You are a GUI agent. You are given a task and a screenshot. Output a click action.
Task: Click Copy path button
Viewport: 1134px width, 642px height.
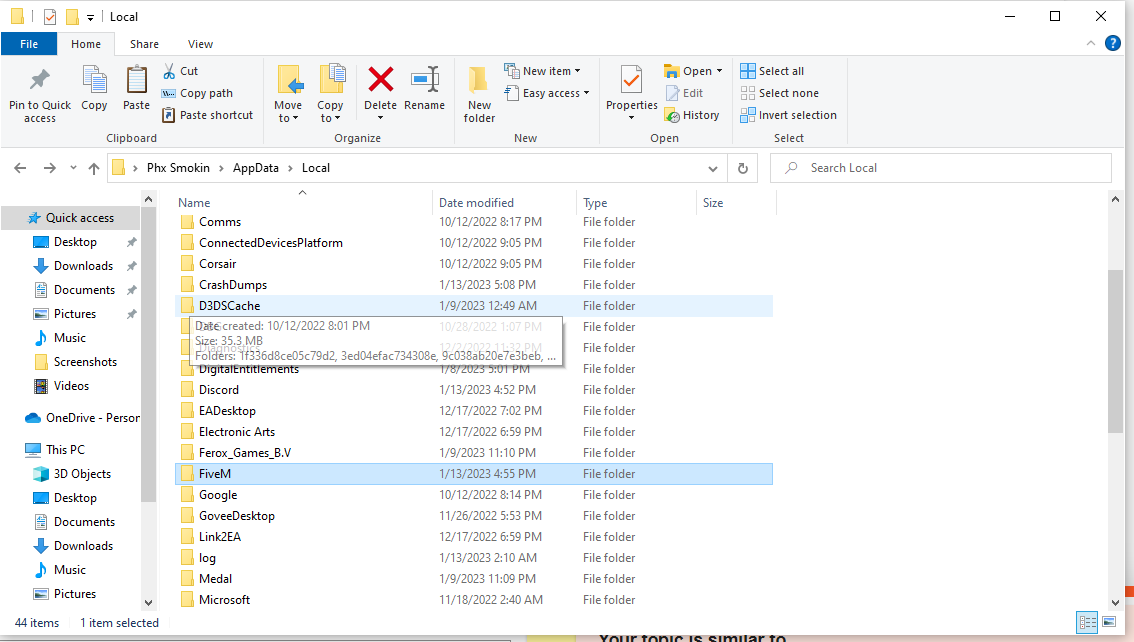point(197,93)
